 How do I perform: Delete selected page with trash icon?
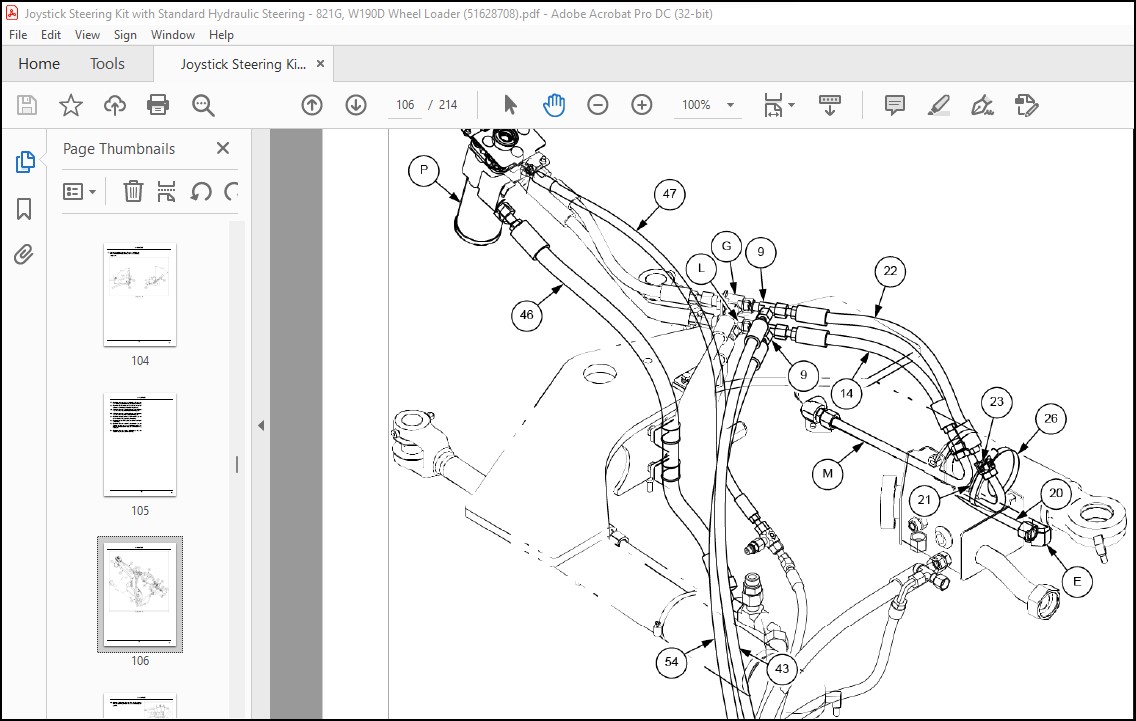pos(133,191)
